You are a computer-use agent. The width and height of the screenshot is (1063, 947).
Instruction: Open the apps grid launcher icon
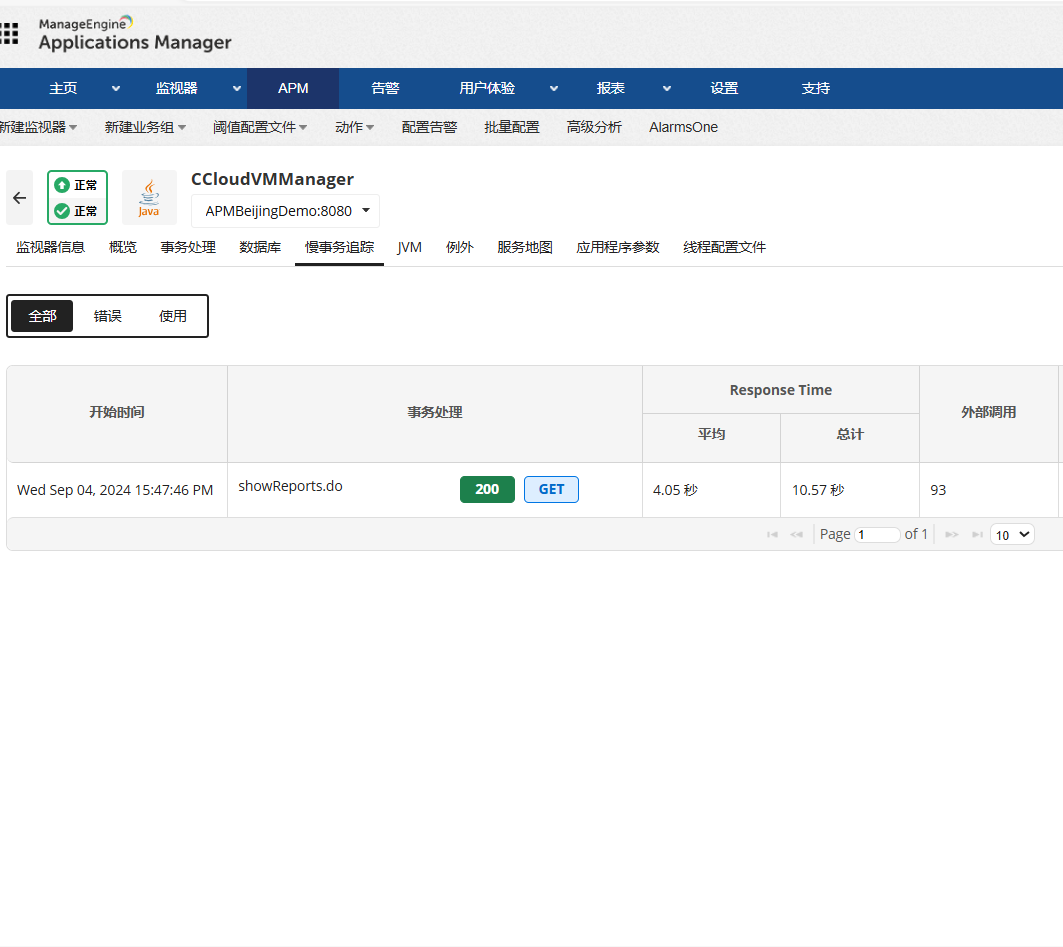tap(9, 33)
